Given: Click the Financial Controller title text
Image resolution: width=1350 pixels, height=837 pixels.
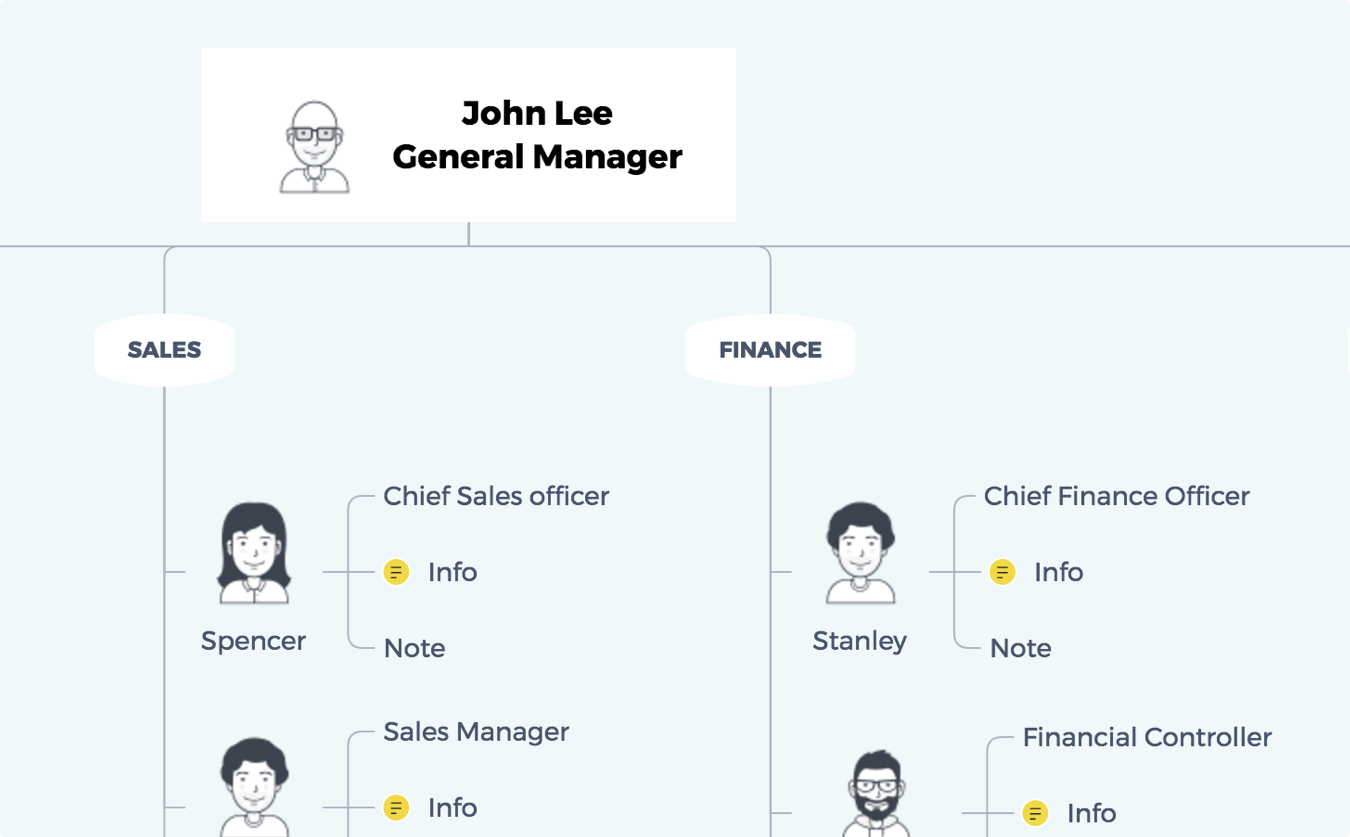Looking at the screenshot, I should (1147, 738).
